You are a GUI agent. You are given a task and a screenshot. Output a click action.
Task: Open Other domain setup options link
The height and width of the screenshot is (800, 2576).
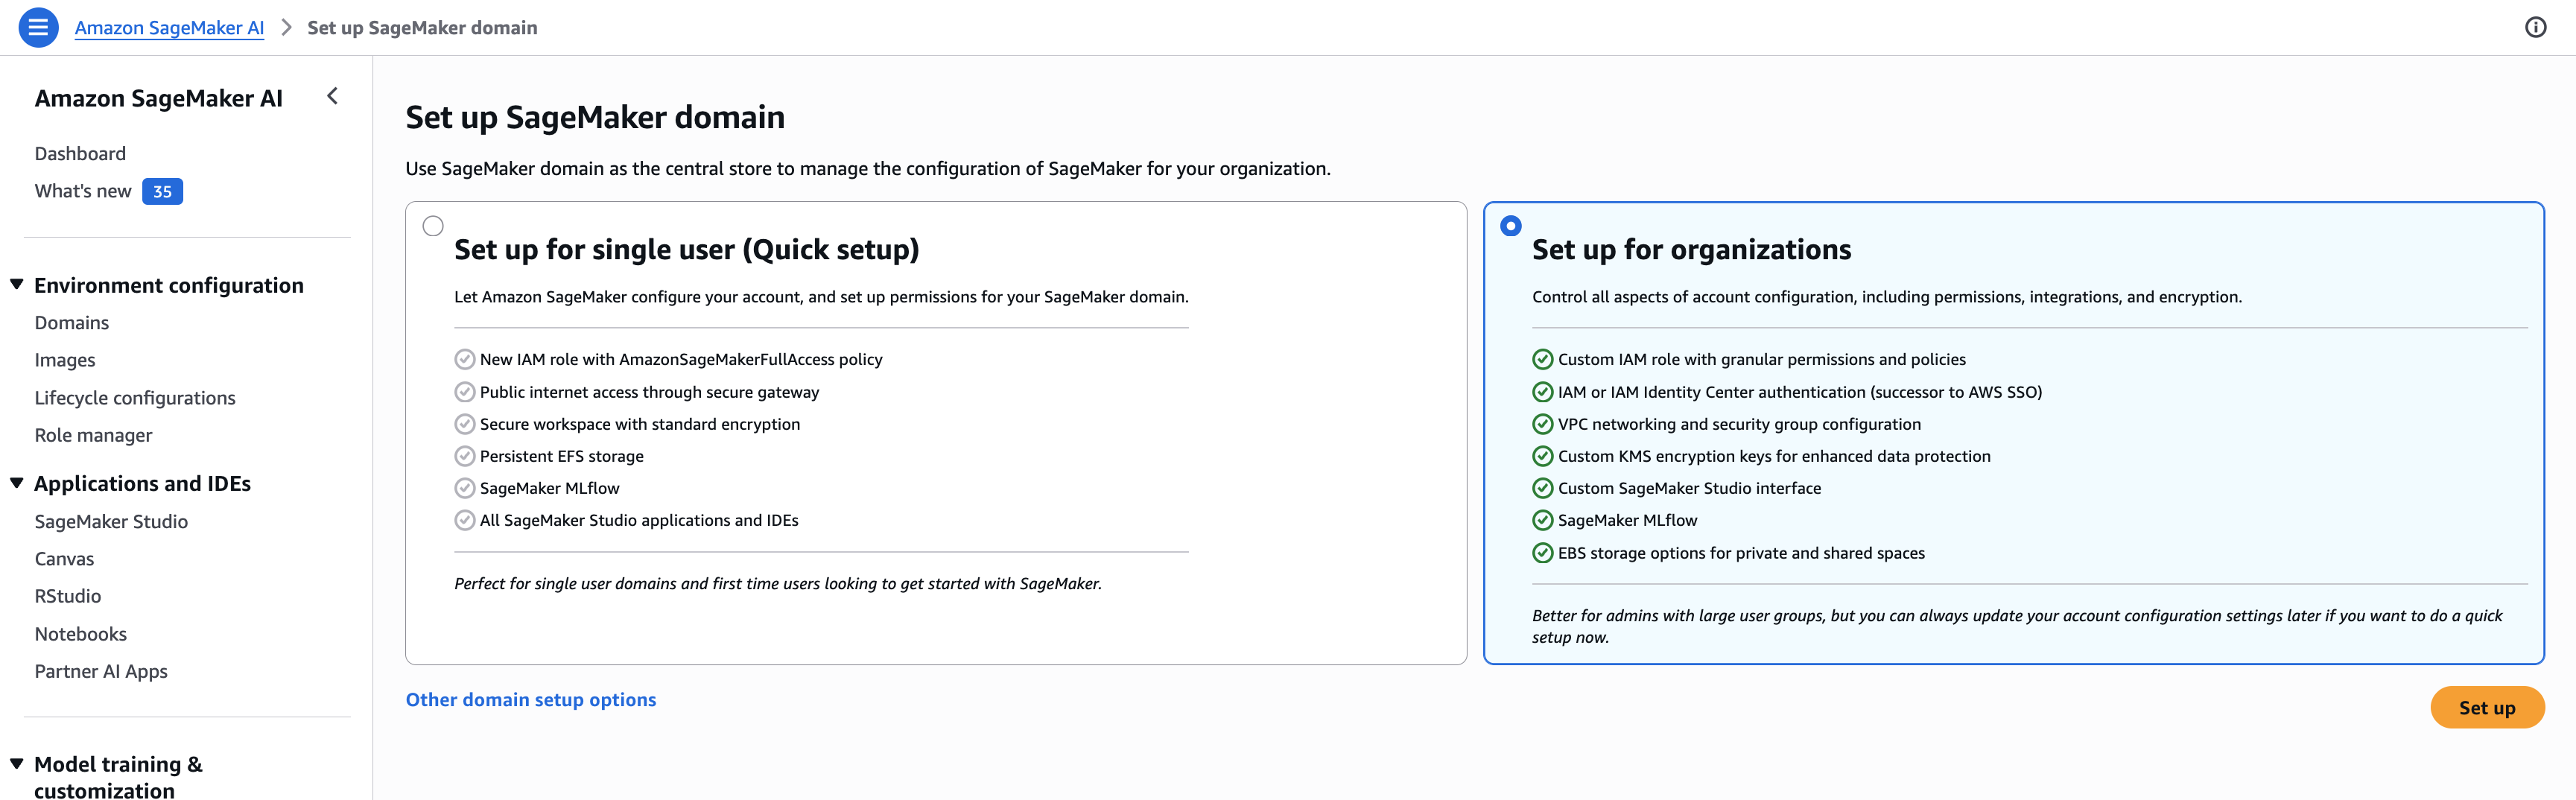[x=531, y=700]
